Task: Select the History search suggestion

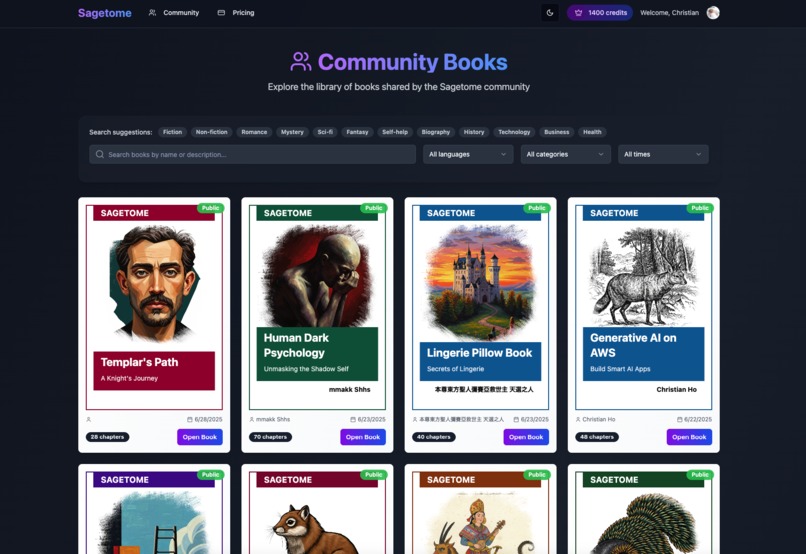Action: [474, 132]
